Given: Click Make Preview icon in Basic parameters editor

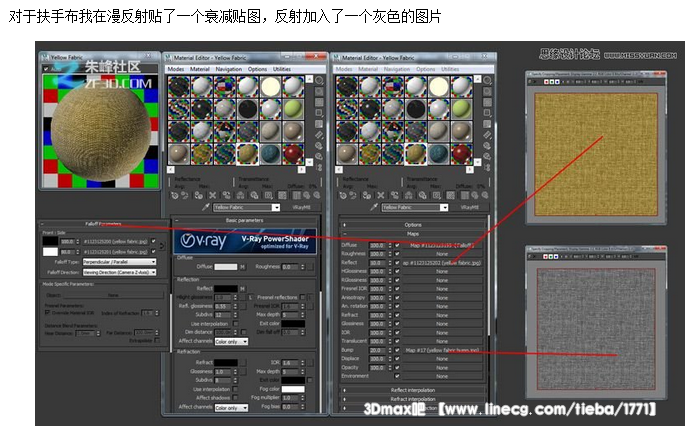Looking at the screenshot, I should (319, 135).
